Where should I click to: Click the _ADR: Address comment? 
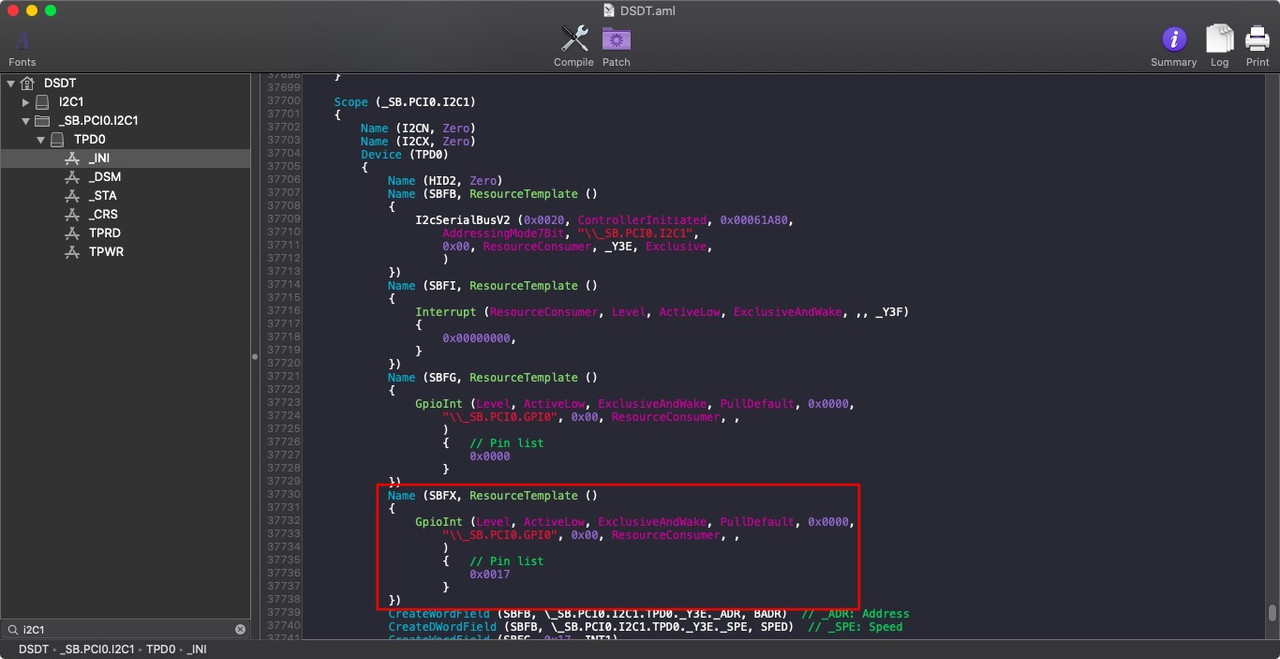click(x=855, y=613)
